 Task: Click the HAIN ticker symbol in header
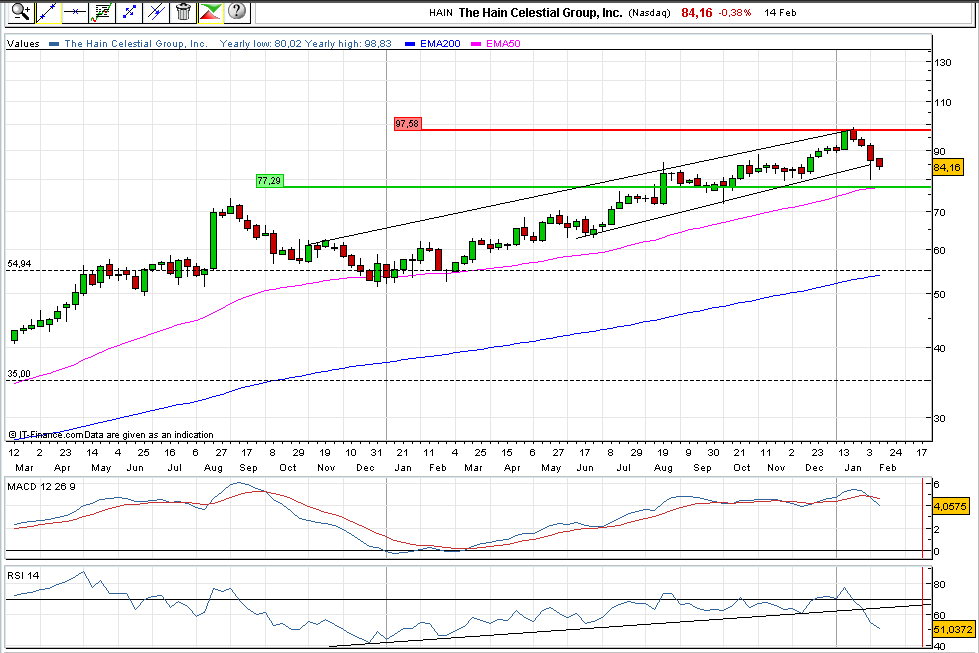coord(441,12)
